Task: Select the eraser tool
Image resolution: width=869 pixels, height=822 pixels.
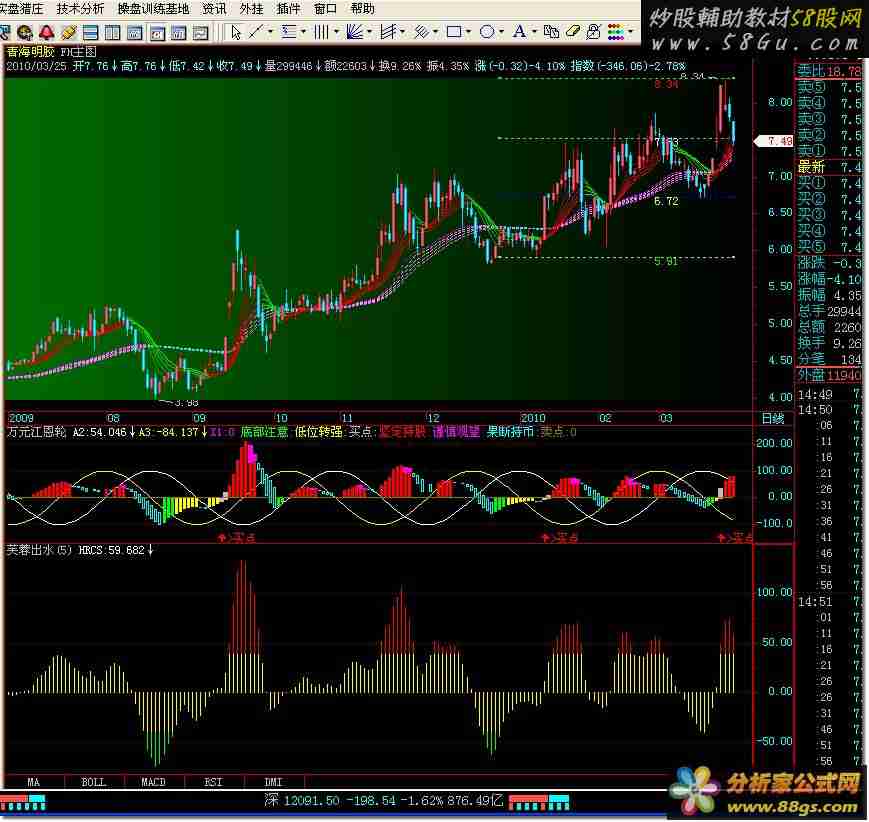Action: (572, 32)
